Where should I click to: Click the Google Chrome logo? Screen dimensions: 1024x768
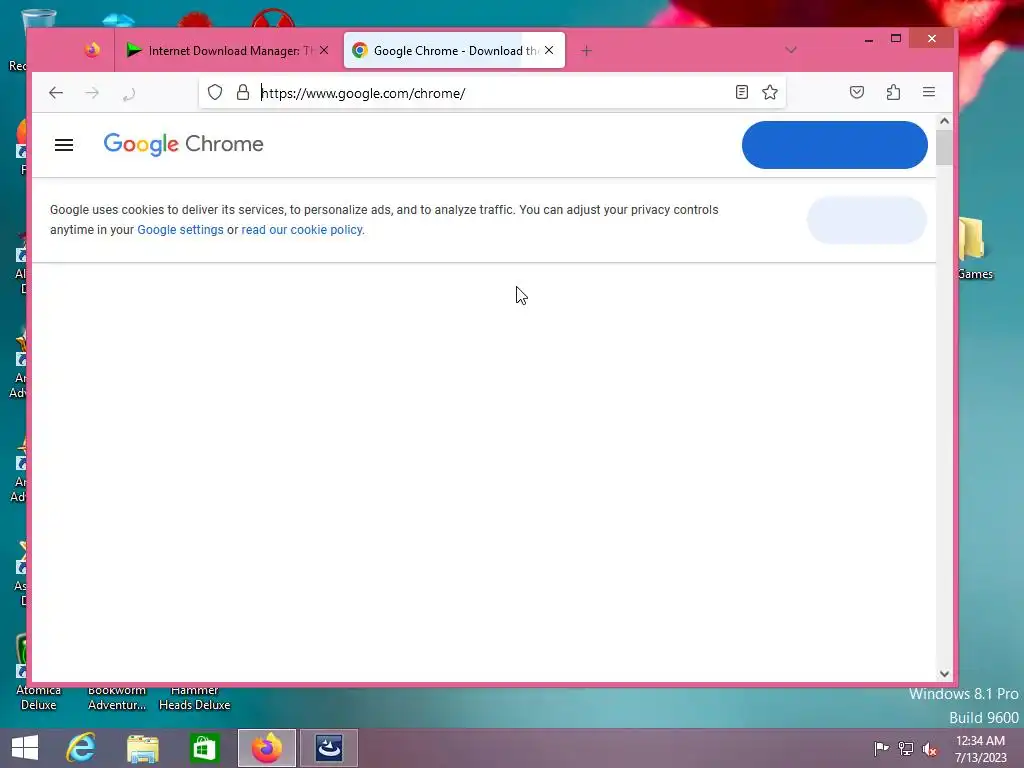pyautogui.click(x=184, y=144)
